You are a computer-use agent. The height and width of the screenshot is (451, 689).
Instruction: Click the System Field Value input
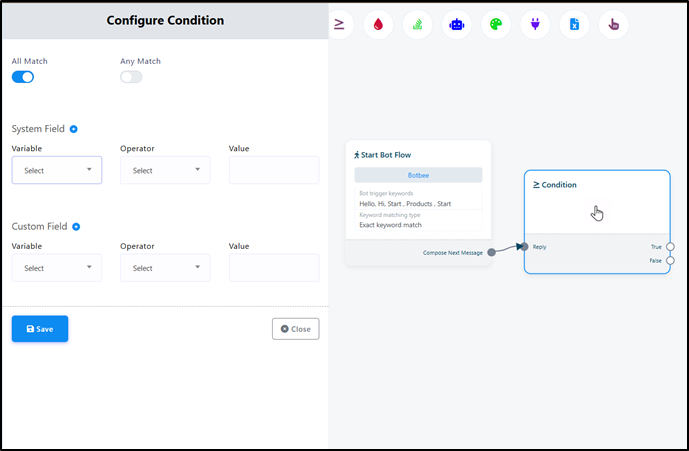tap(274, 170)
